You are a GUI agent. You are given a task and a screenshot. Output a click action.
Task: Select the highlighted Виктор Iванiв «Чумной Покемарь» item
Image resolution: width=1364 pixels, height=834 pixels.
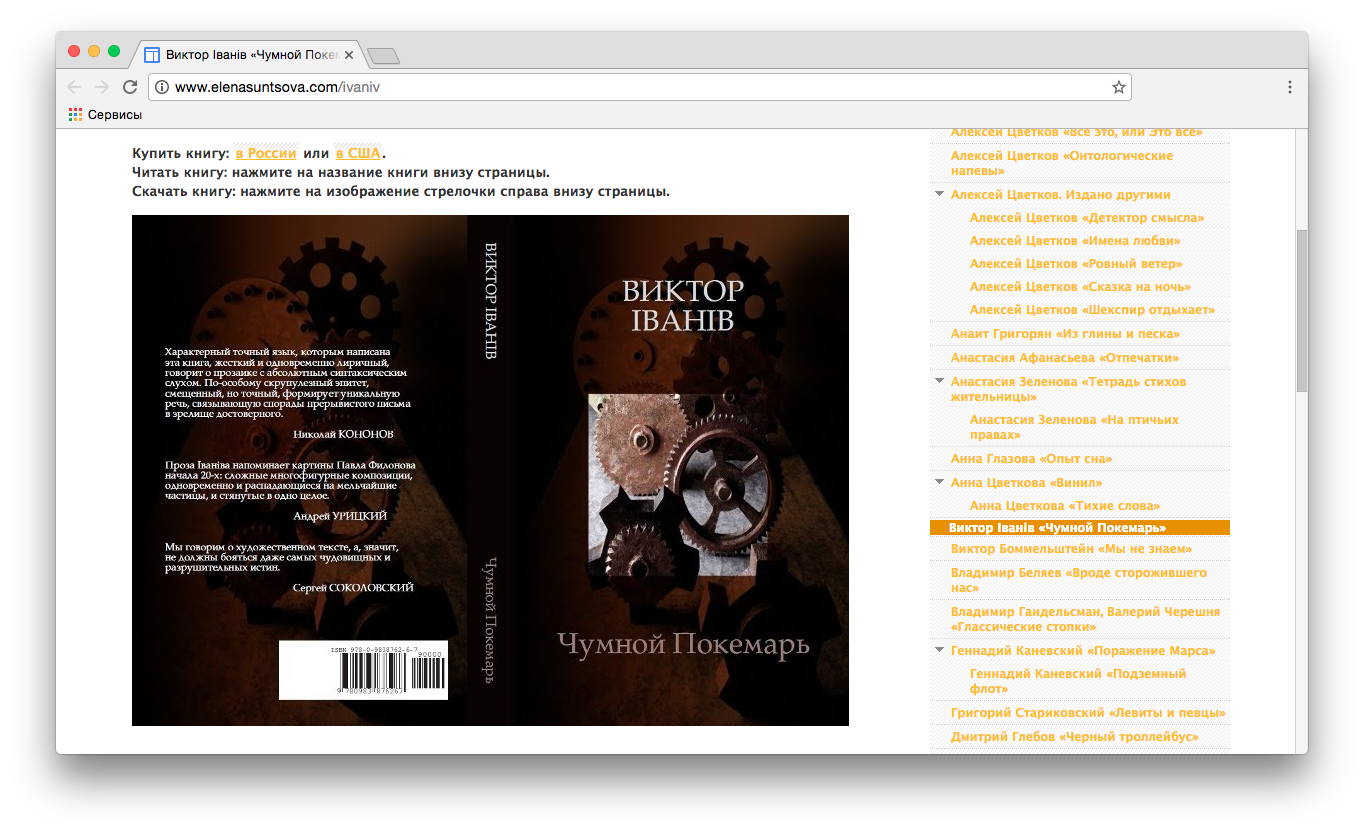pos(1057,528)
